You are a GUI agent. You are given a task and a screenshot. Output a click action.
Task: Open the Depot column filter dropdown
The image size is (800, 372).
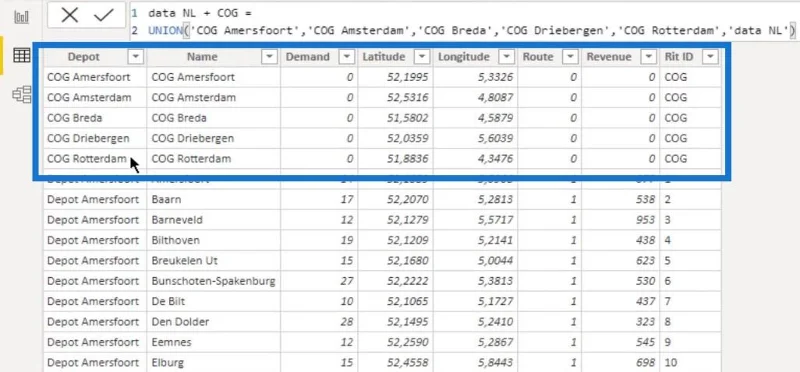135,57
